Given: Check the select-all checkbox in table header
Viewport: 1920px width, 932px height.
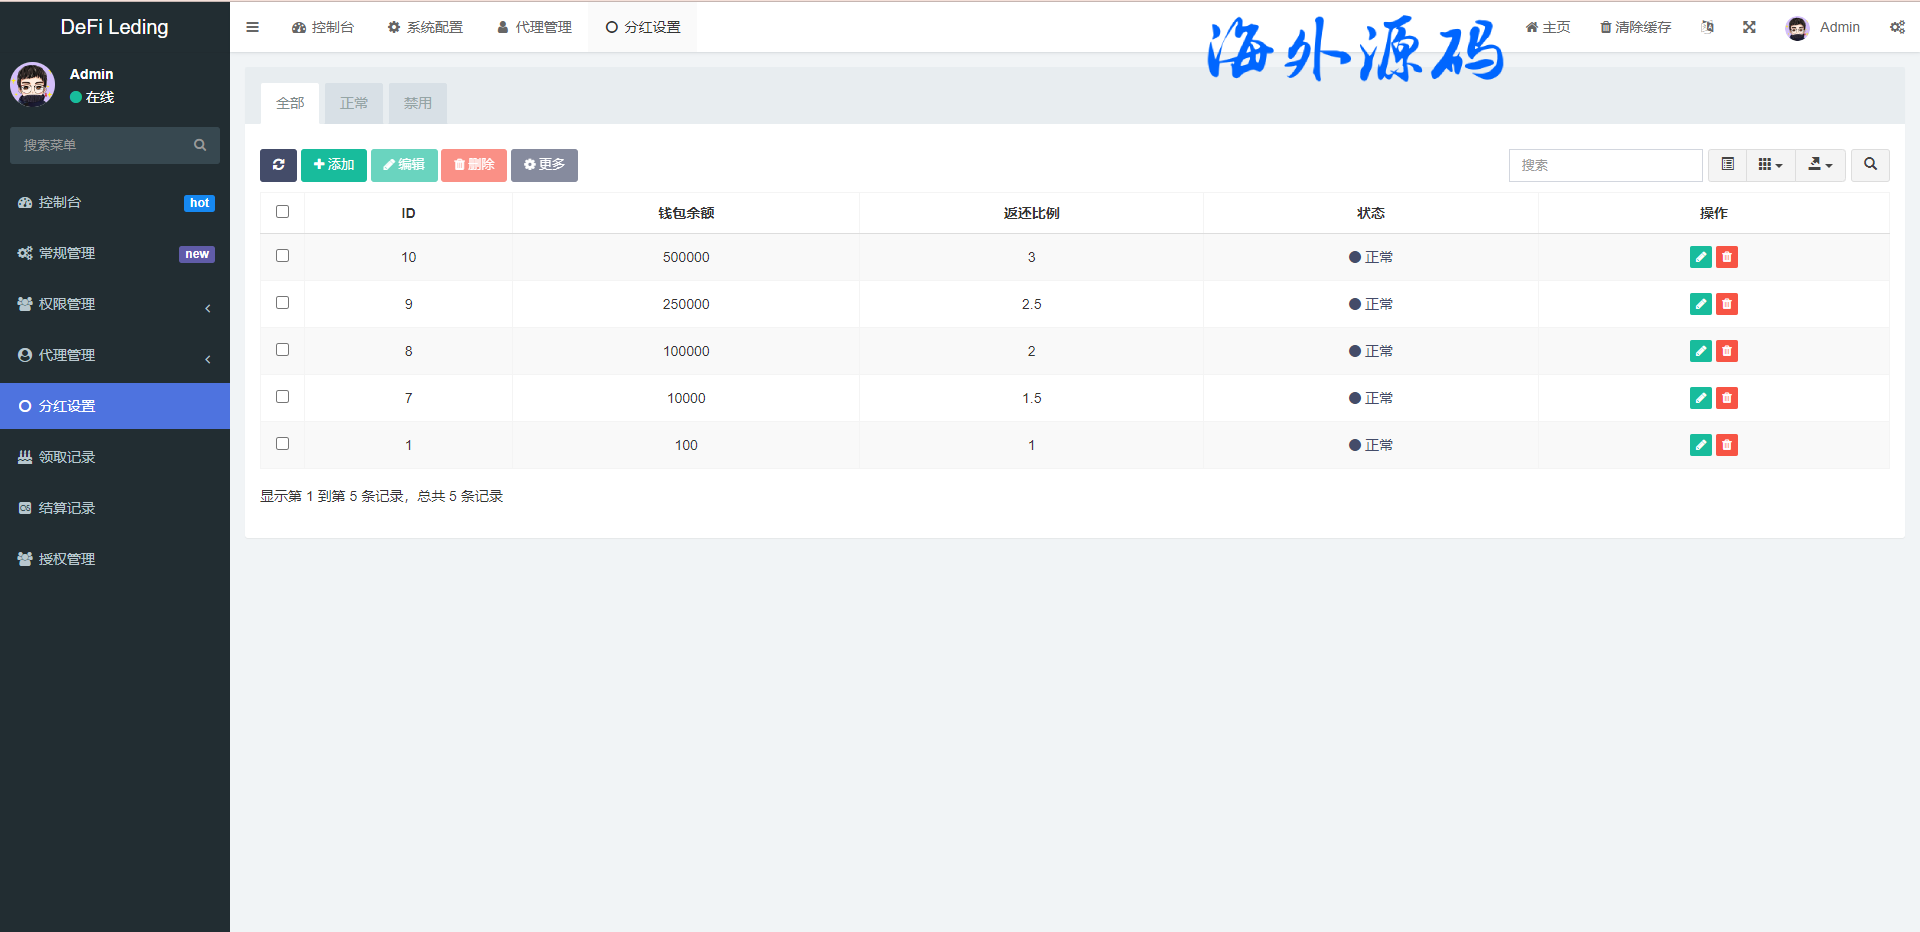Looking at the screenshot, I should point(282,212).
